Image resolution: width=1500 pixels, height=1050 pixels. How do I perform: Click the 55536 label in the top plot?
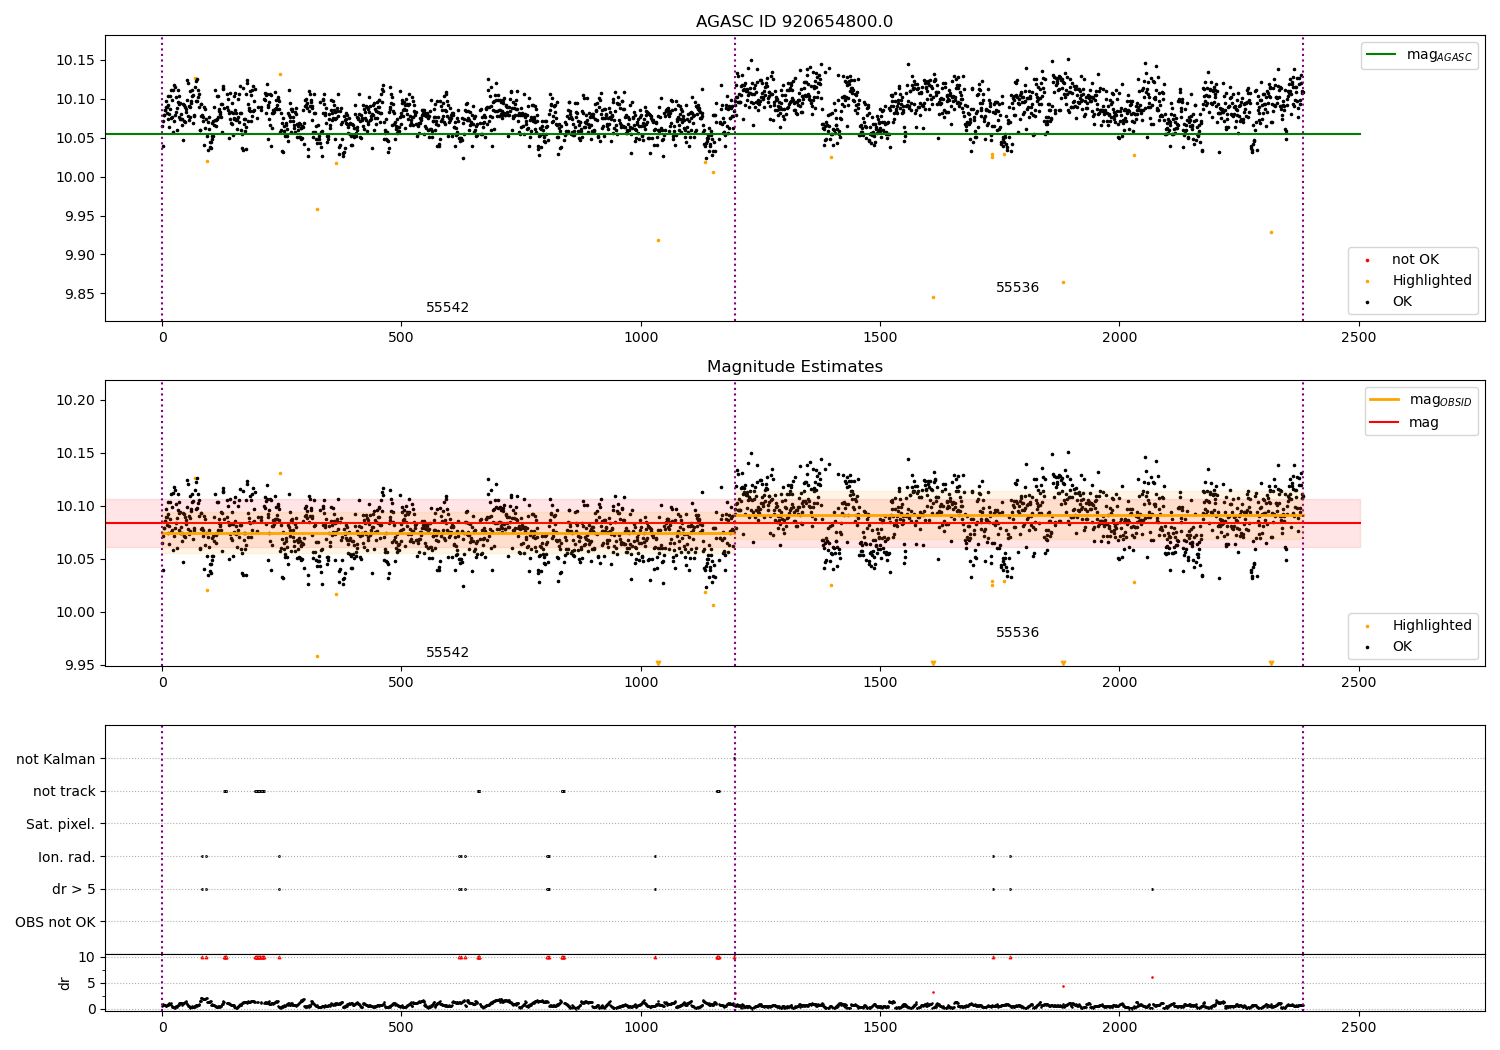point(1017,288)
